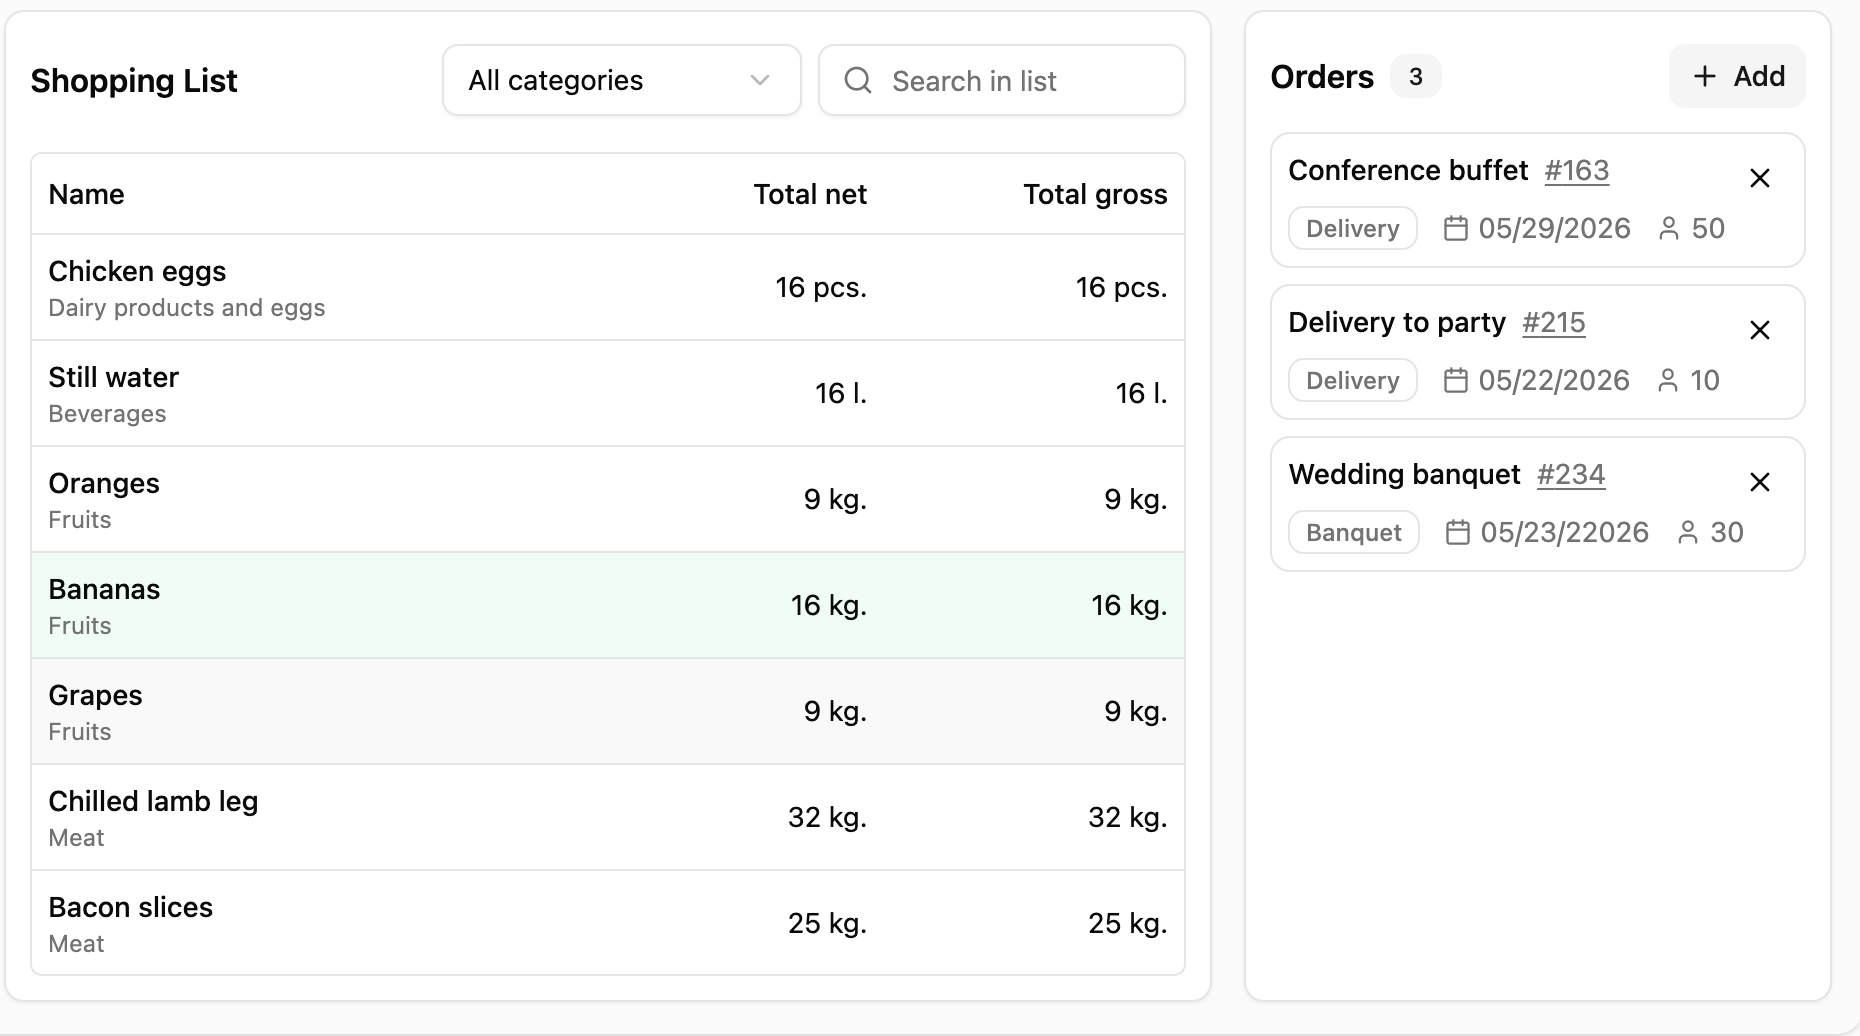This screenshot has height=1036, width=1860.
Task: Click the Name column header
Action: [87, 194]
